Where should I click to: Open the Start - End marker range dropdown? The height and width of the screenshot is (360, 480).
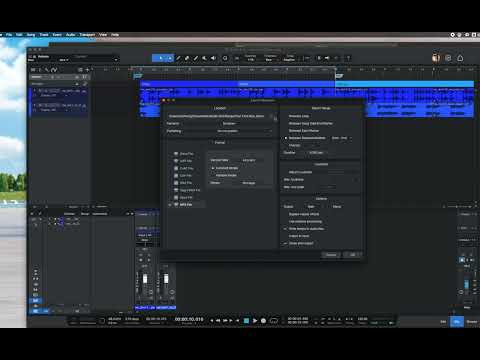[341, 138]
